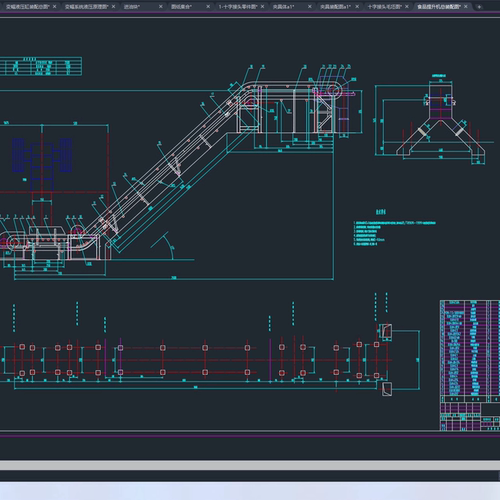
Task: Select the parts list table at bottom right
Action: tap(470, 365)
